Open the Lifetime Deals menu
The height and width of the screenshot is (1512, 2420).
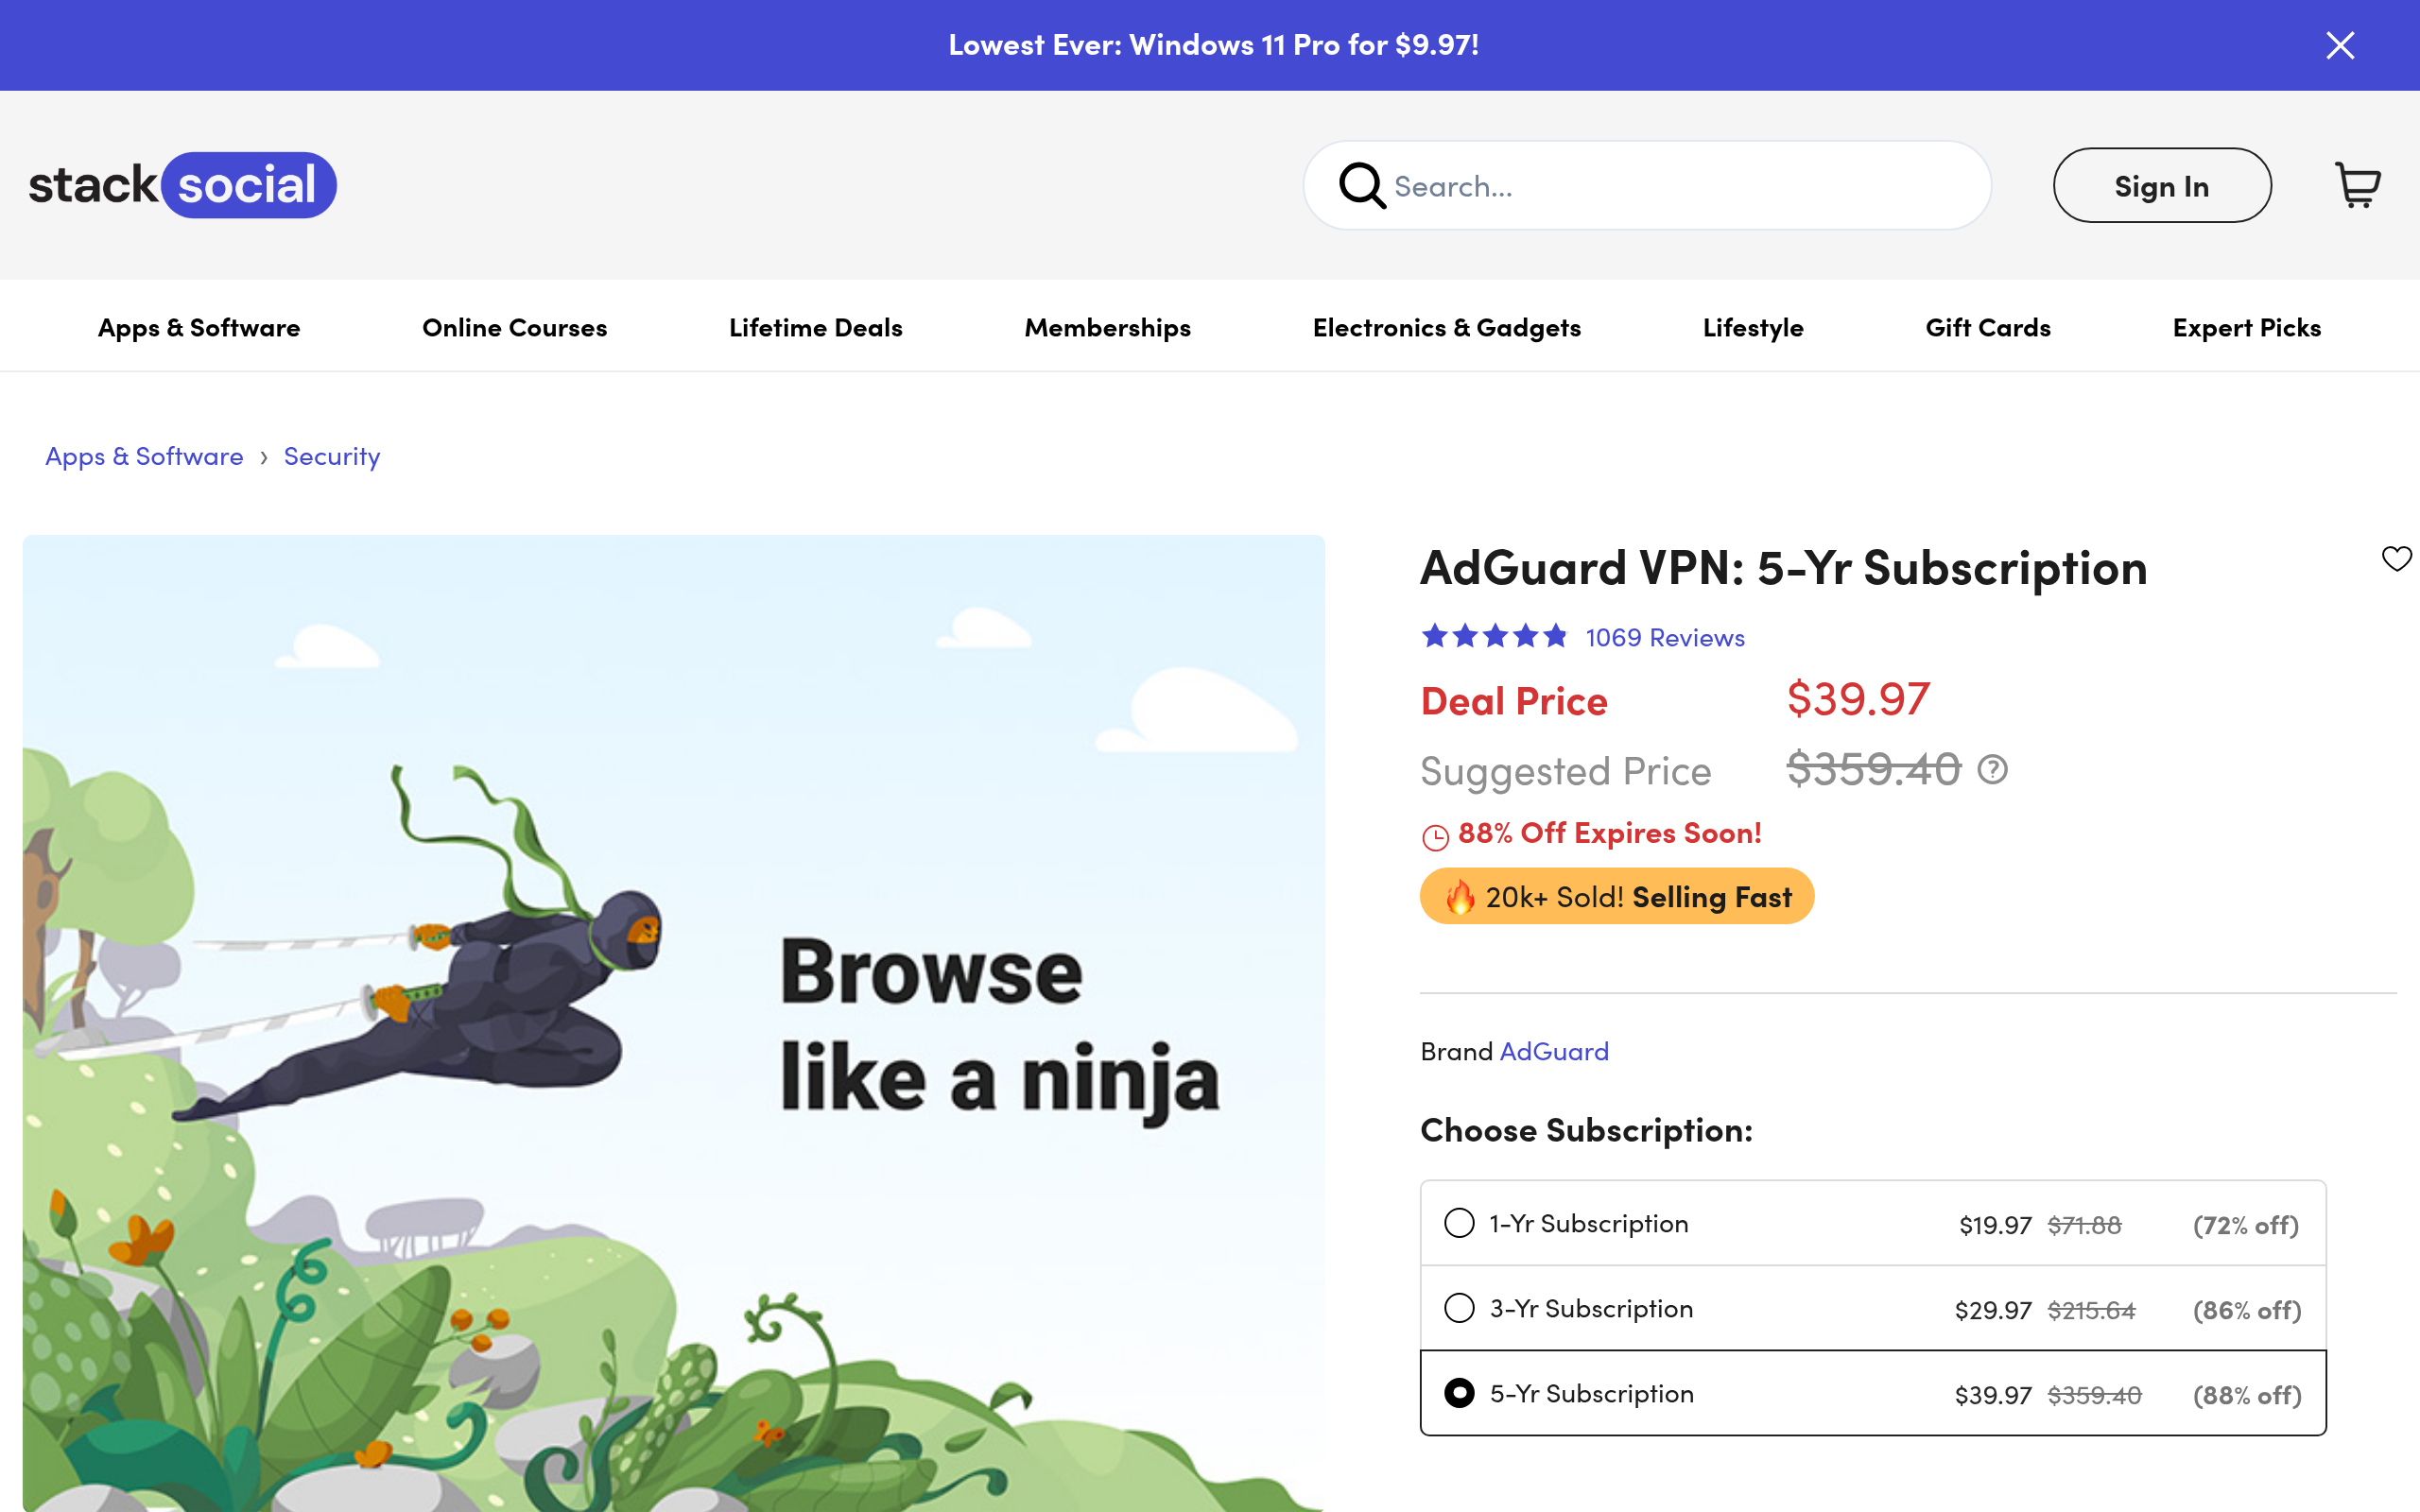[815, 327]
